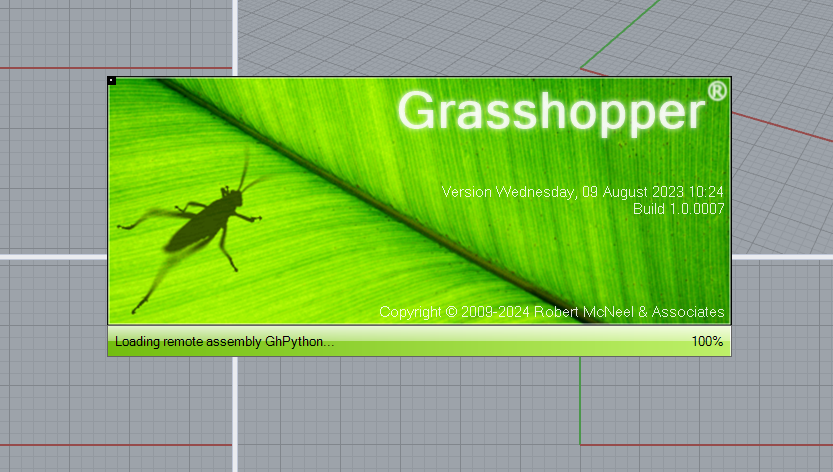Click the green axis line in bottom-right viewport
The image size is (833, 472).
[x=580, y=400]
